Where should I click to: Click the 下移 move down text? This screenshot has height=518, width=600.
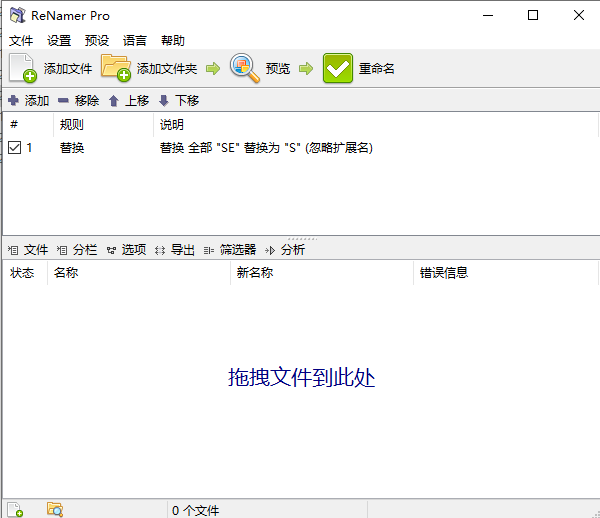coord(187,101)
